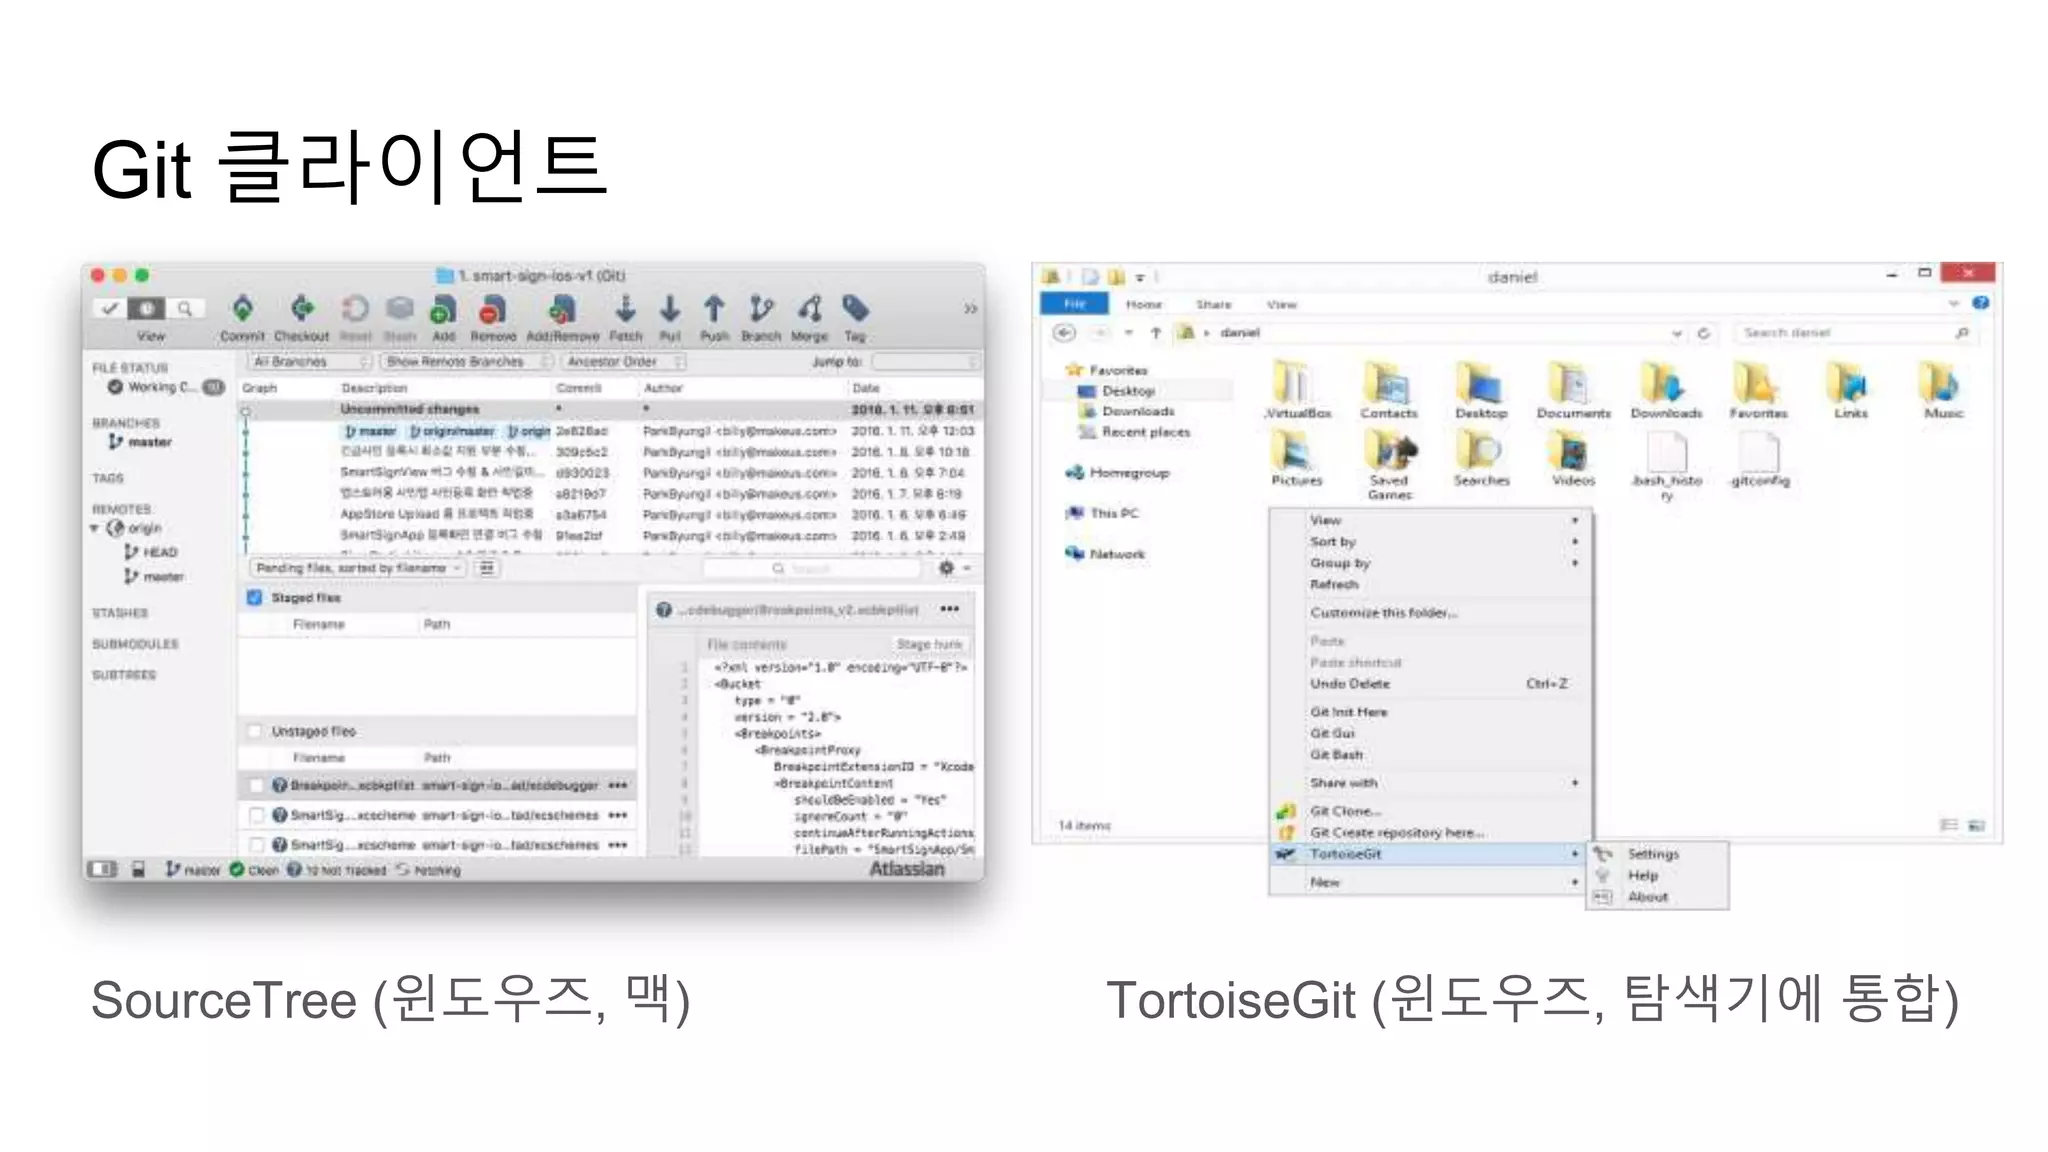This screenshot has width=2048, height=1152.
Task: Click the Reset toolbar icon
Action: (355, 309)
